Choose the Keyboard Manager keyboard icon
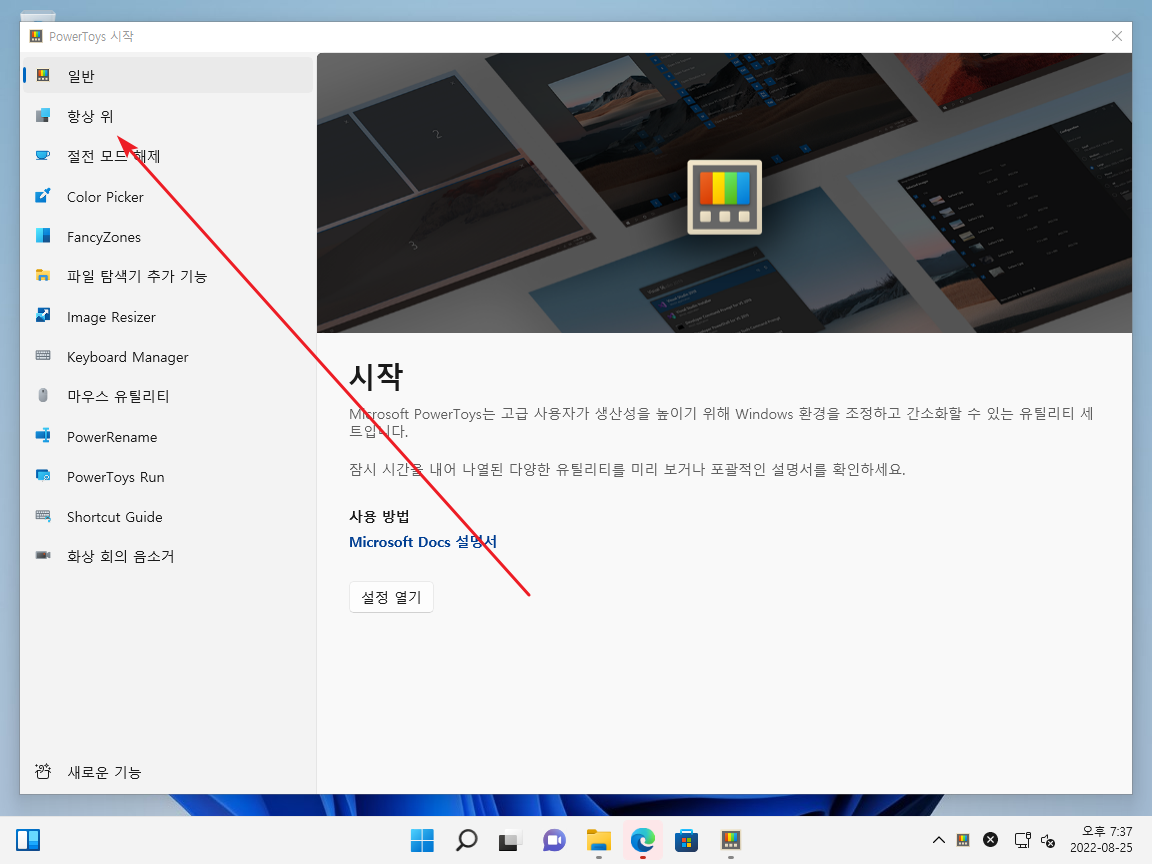 43,356
